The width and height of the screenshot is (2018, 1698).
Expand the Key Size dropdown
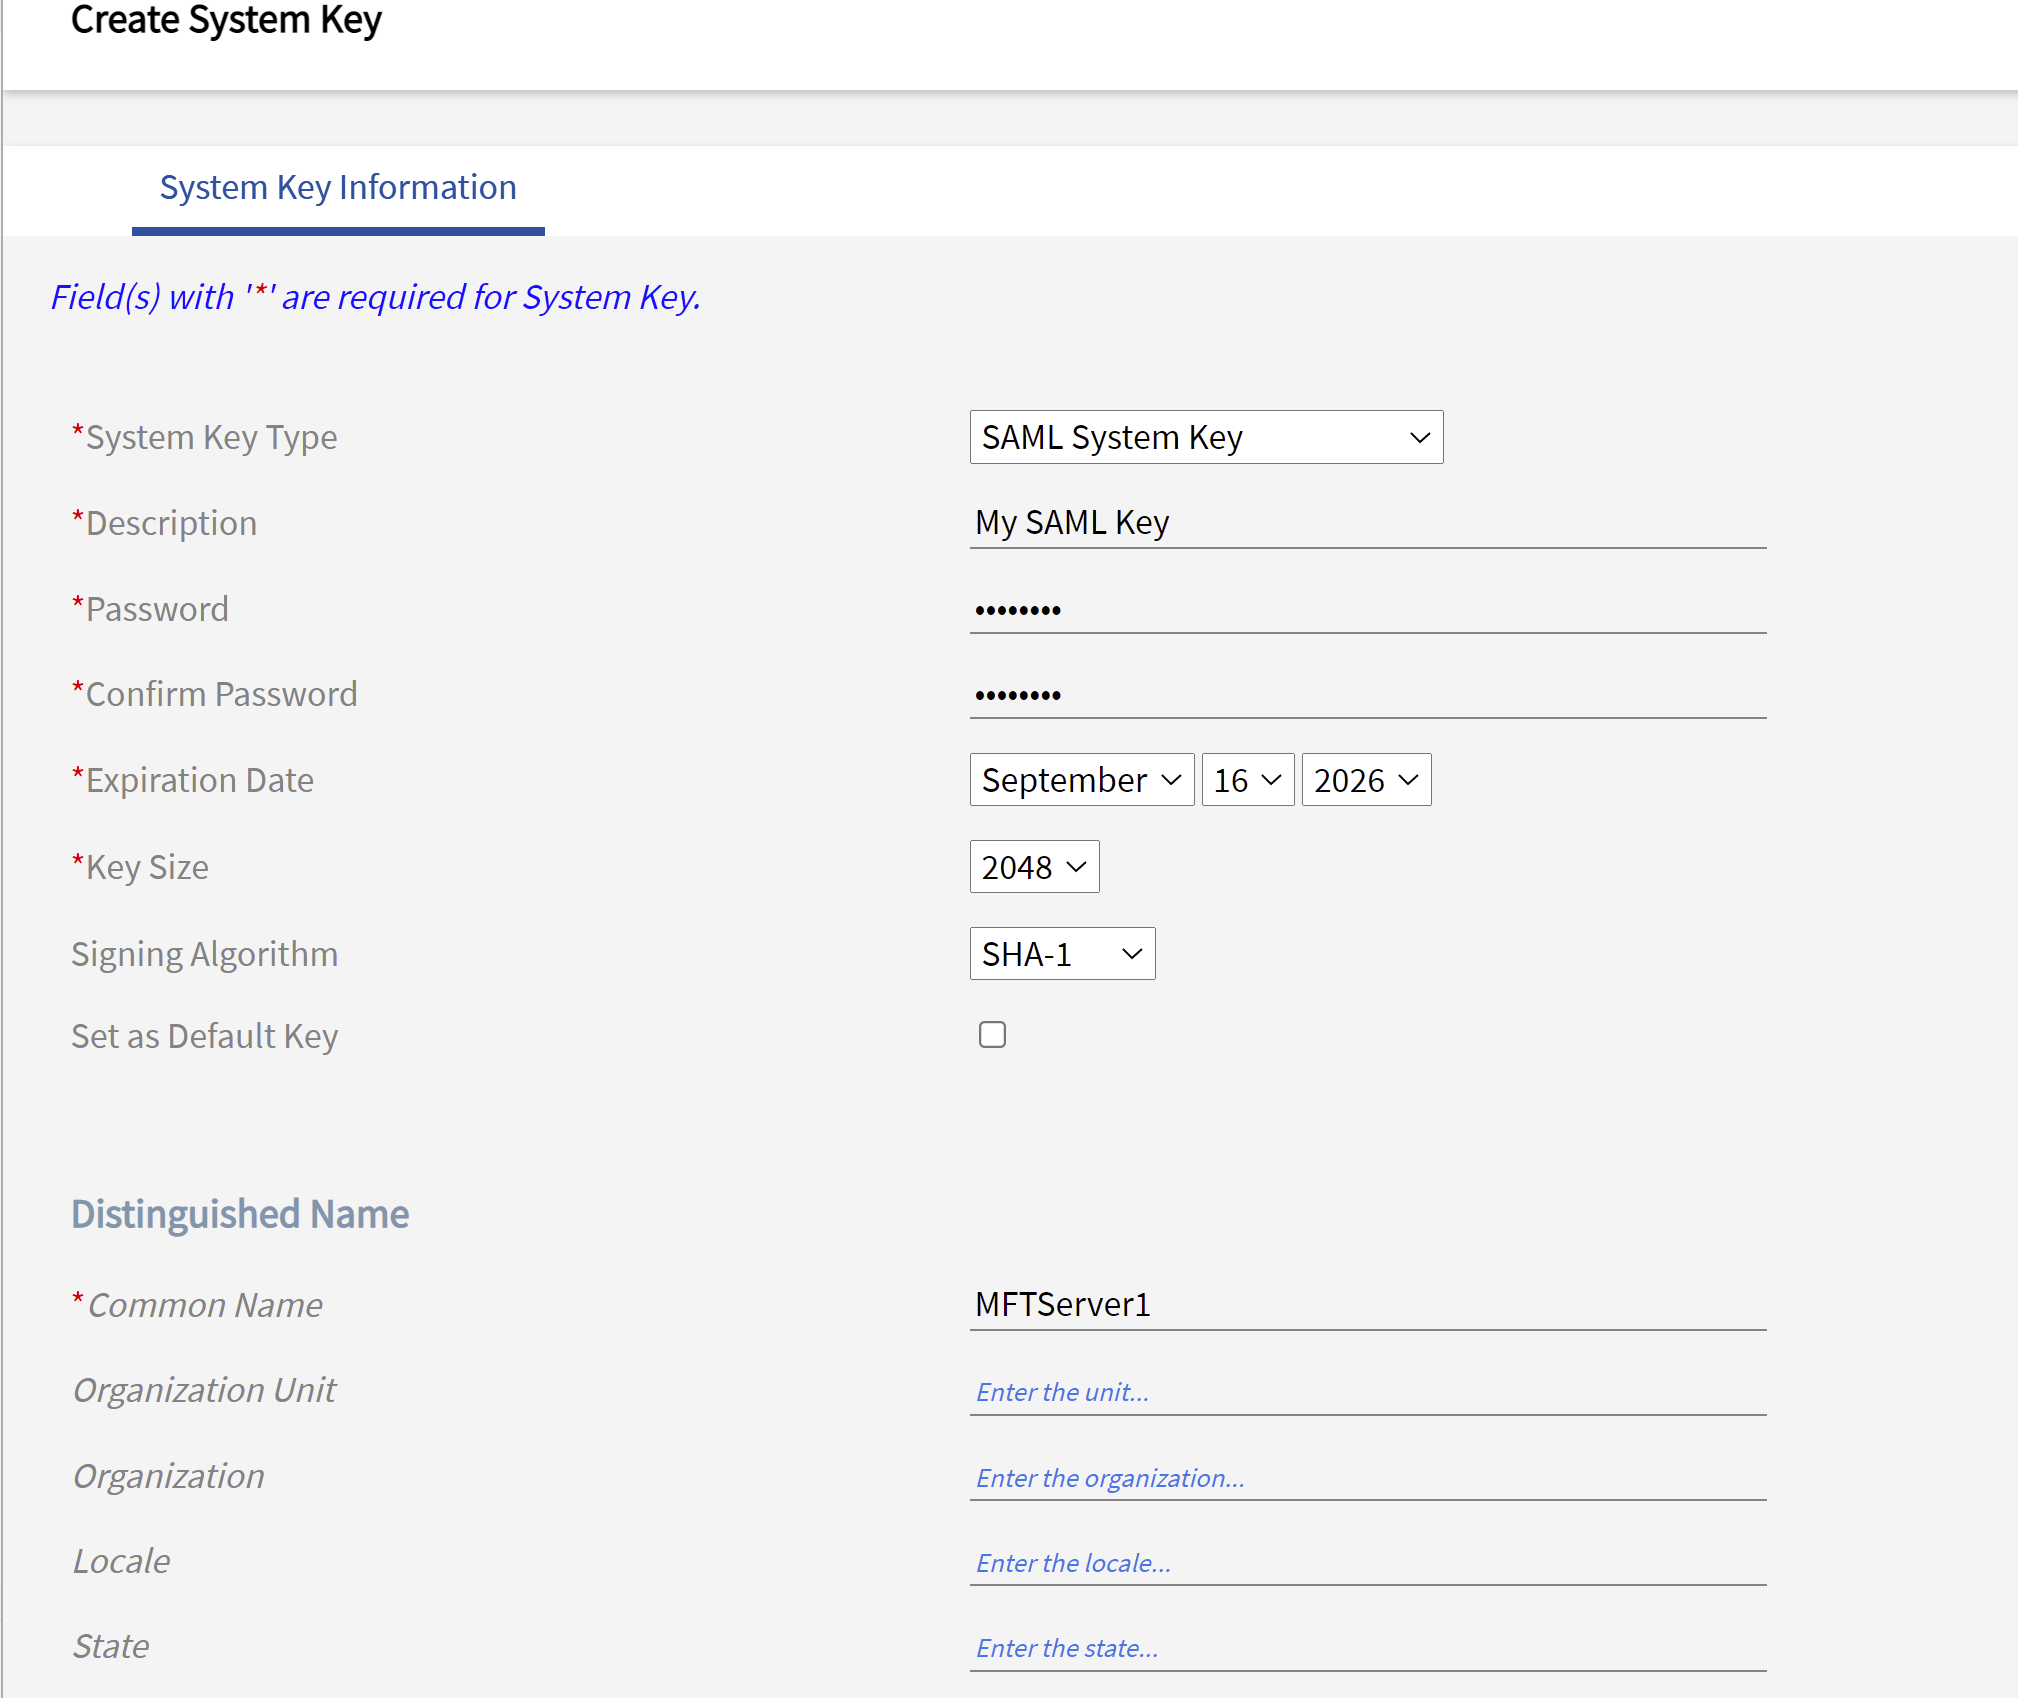coord(1033,867)
